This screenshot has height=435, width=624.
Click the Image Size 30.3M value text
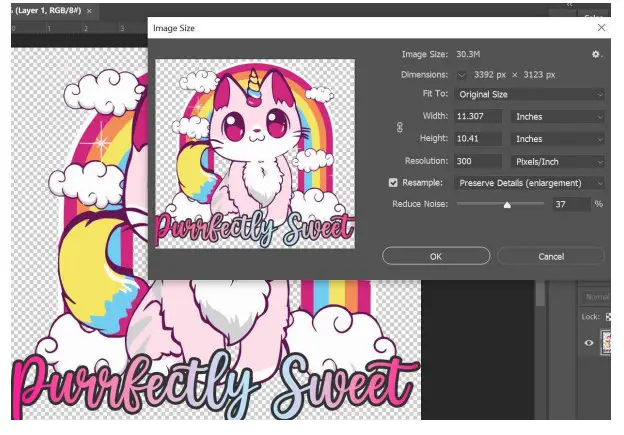pos(468,54)
